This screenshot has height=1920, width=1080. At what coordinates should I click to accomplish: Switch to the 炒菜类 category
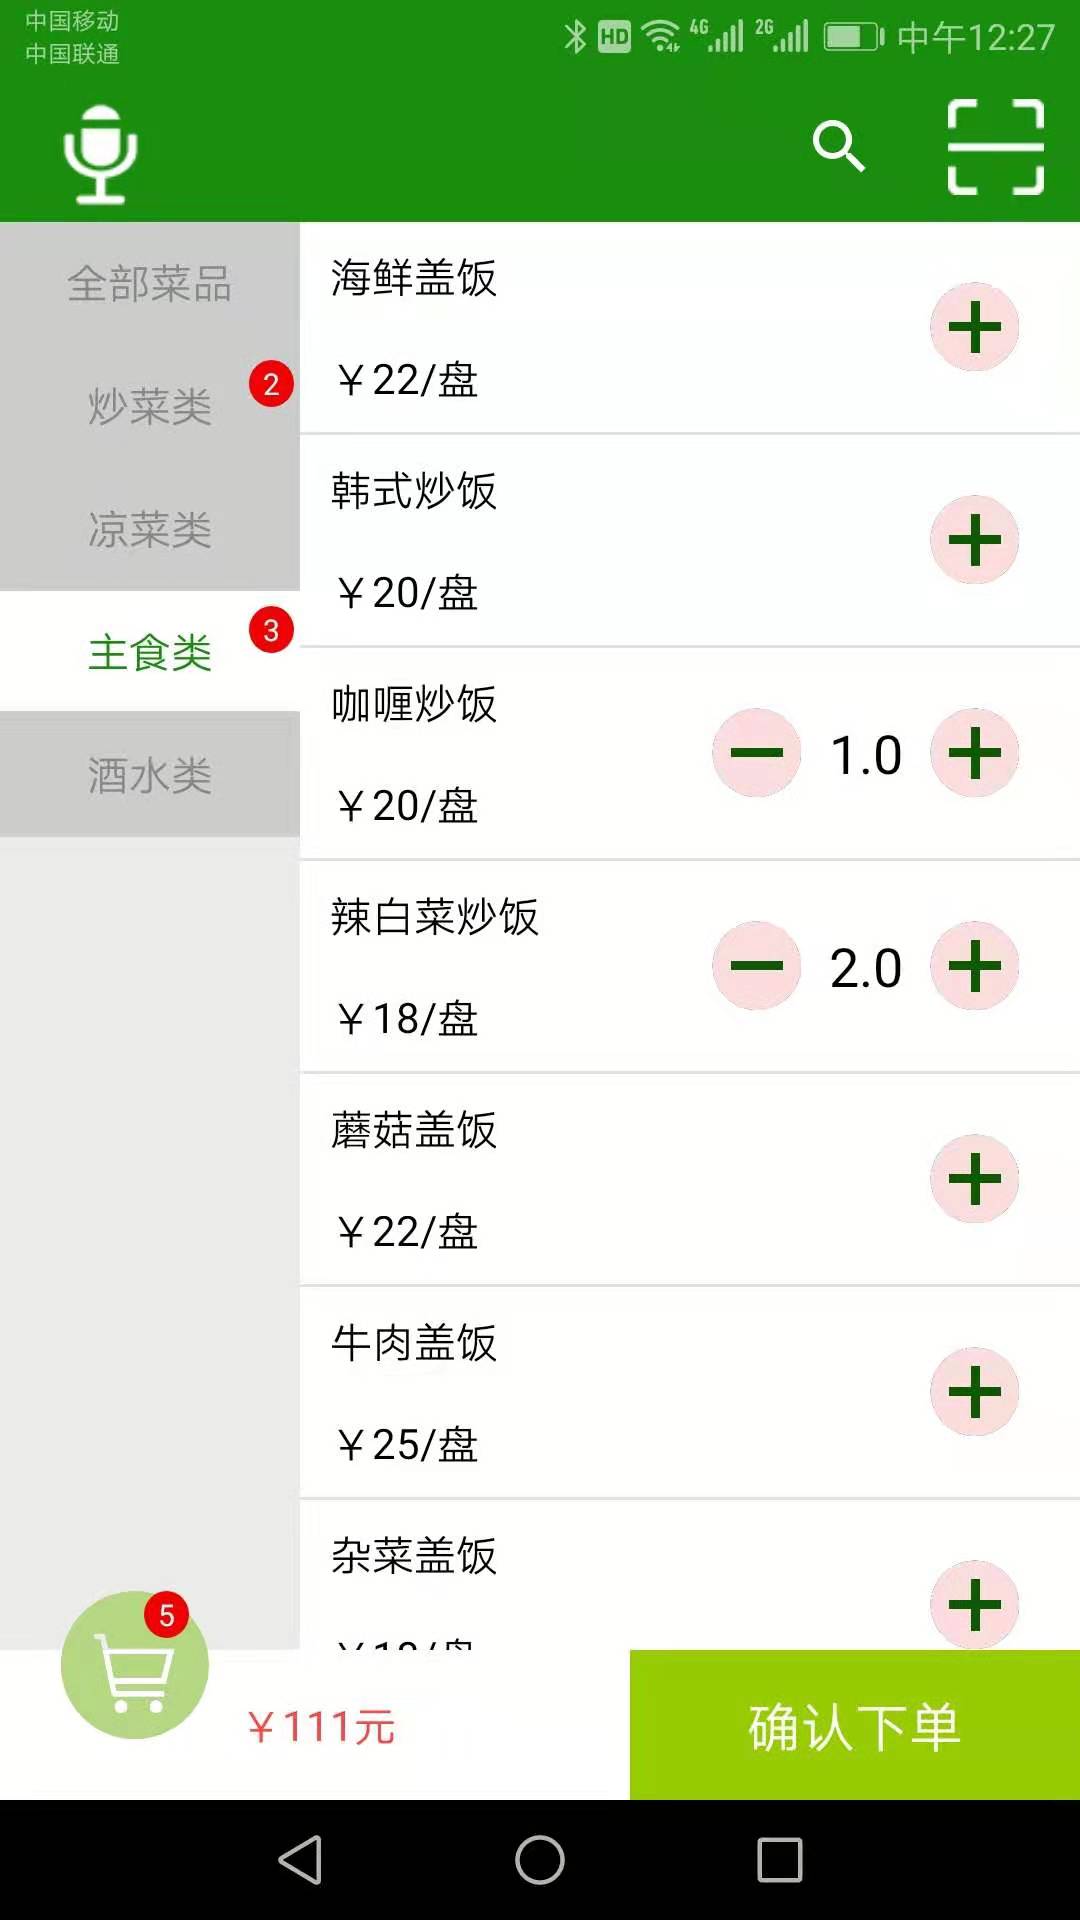150,407
